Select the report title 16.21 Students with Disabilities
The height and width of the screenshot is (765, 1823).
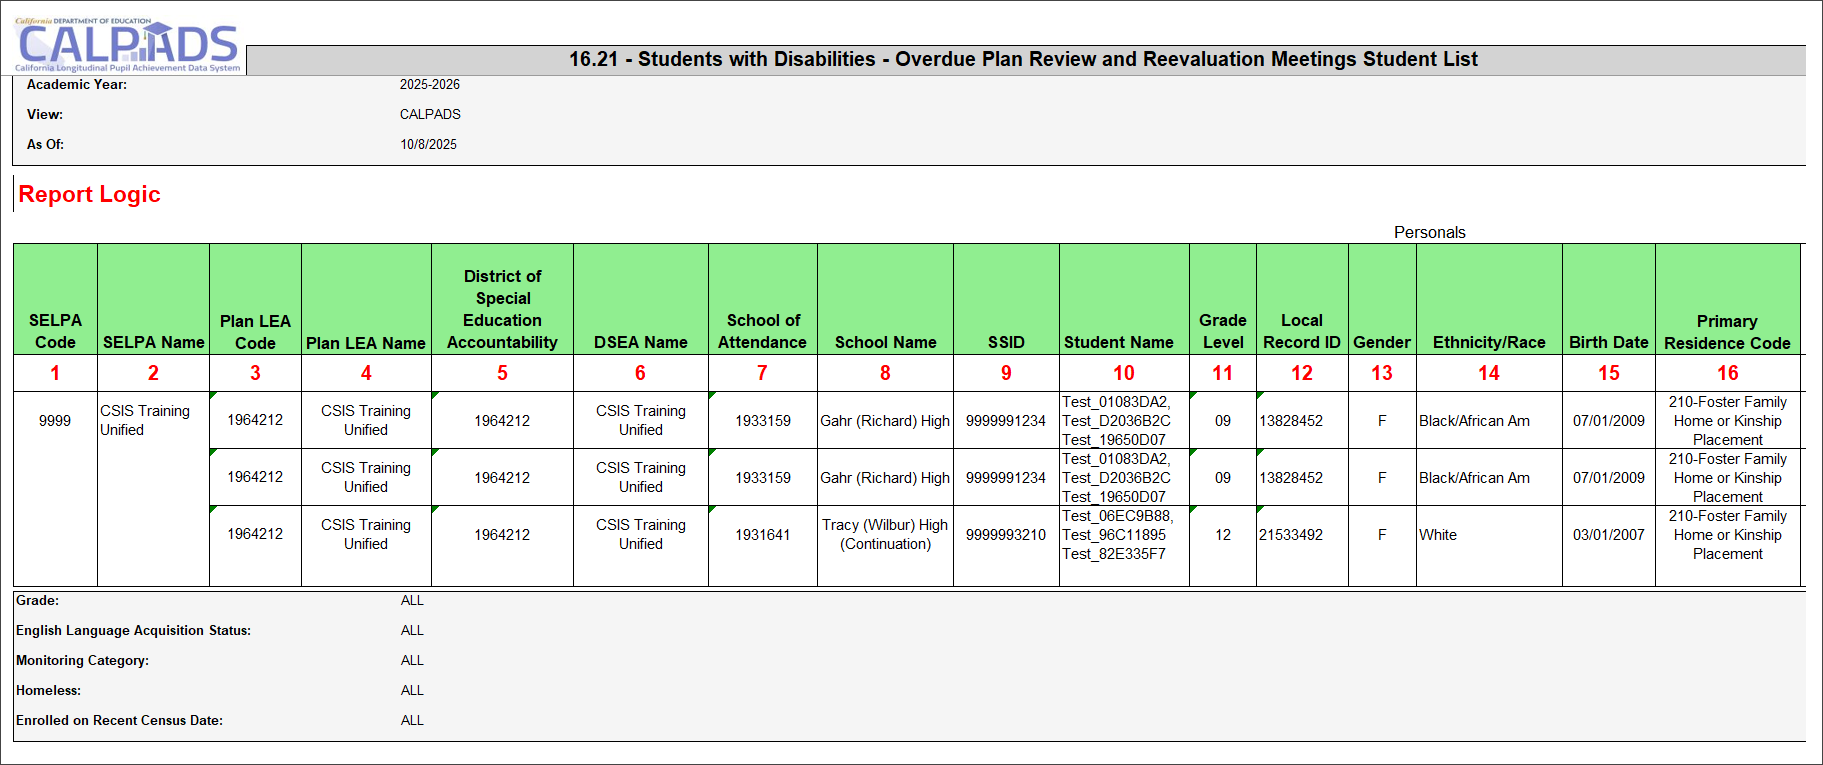point(1023,59)
